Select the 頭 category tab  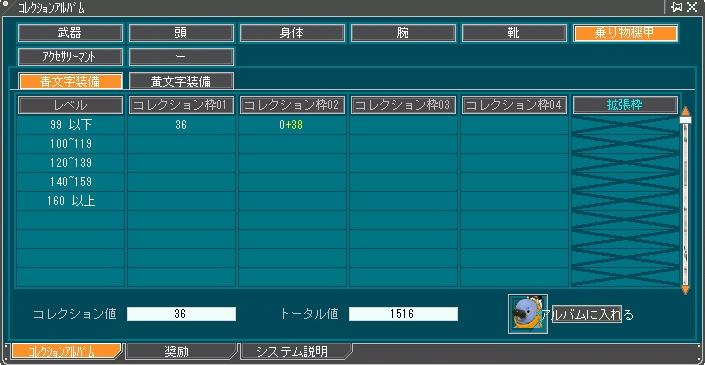tap(181, 33)
